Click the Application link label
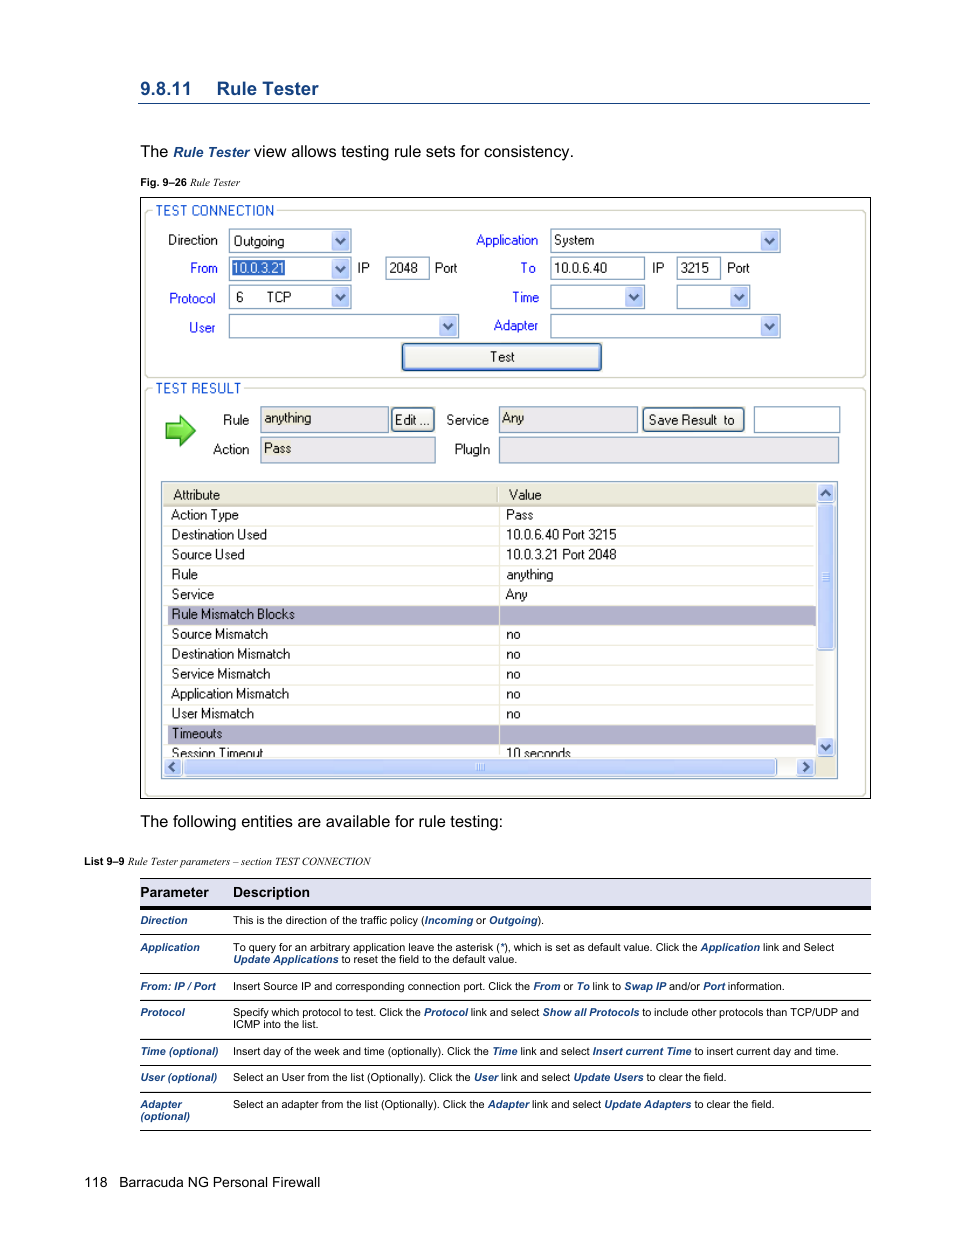 click(x=507, y=240)
